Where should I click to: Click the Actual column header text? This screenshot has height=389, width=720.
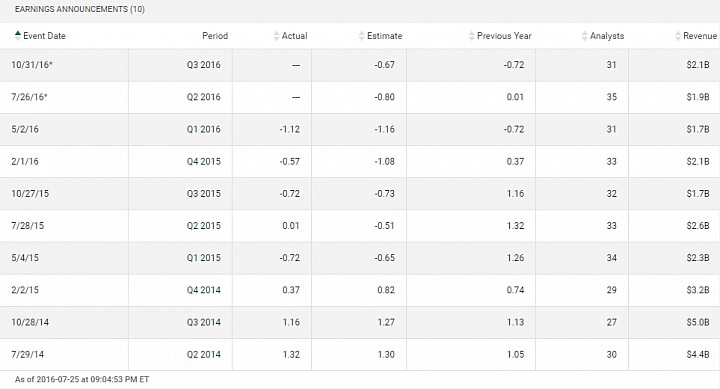coord(294,36)
